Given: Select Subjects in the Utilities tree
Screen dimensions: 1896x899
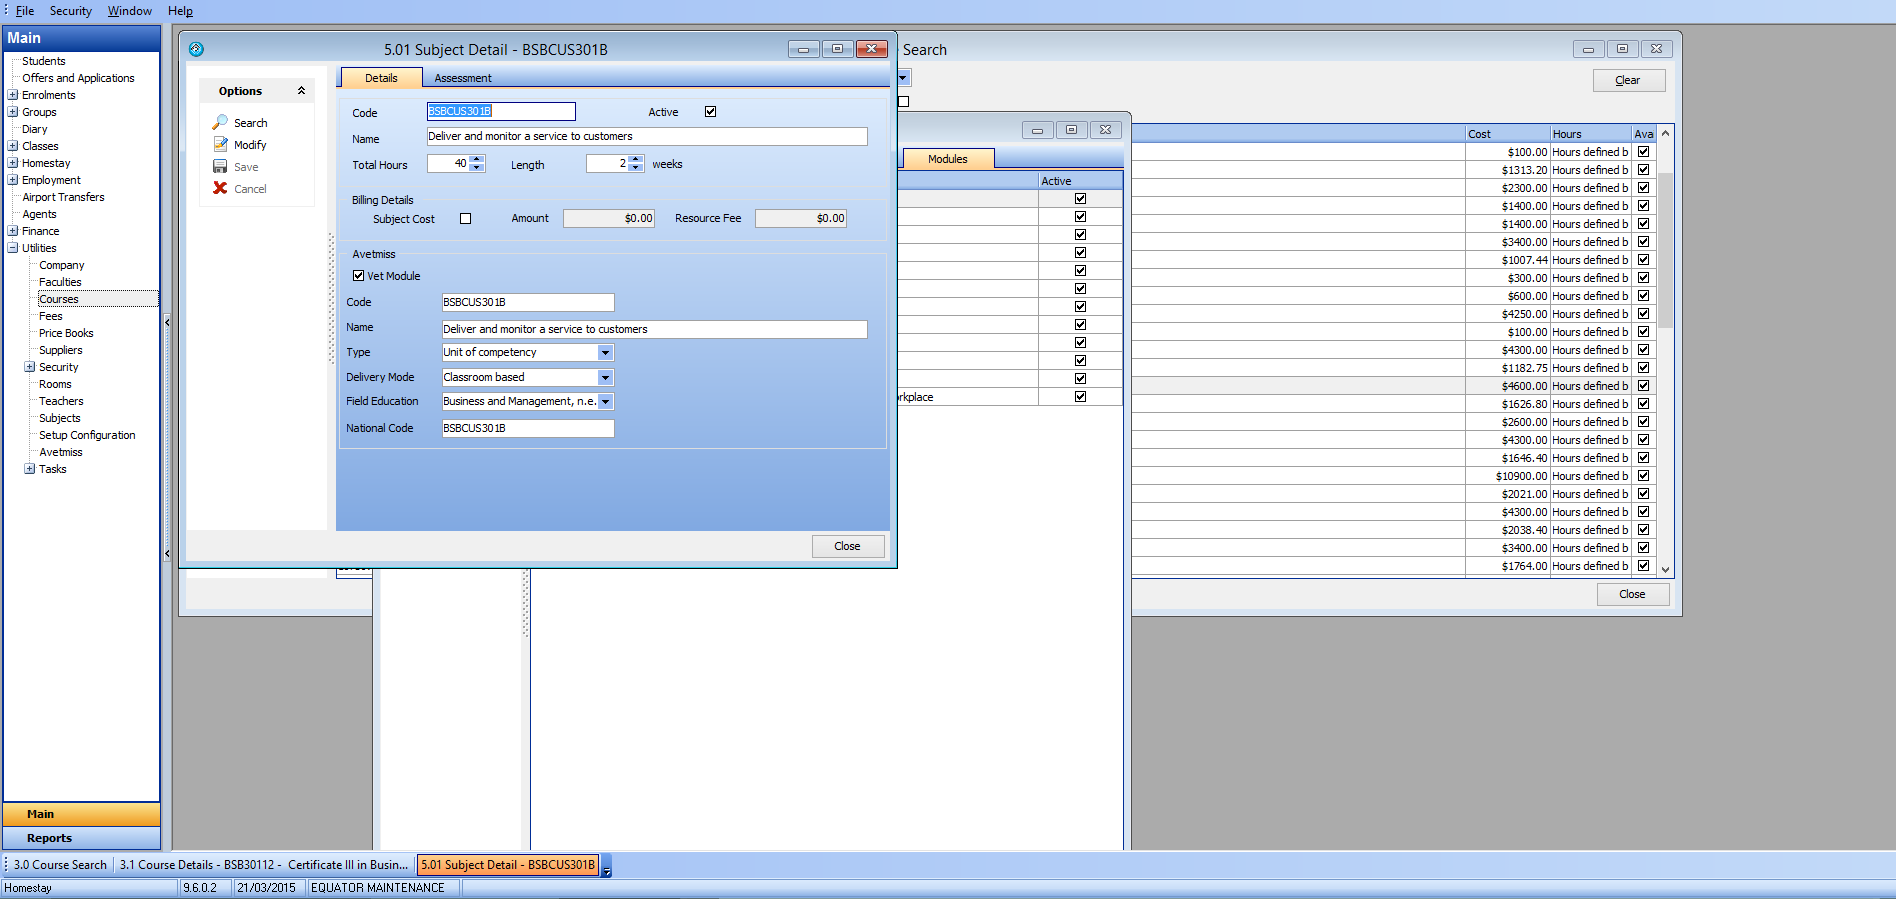Looking at the screenshot, I should [x=60, y=418].
